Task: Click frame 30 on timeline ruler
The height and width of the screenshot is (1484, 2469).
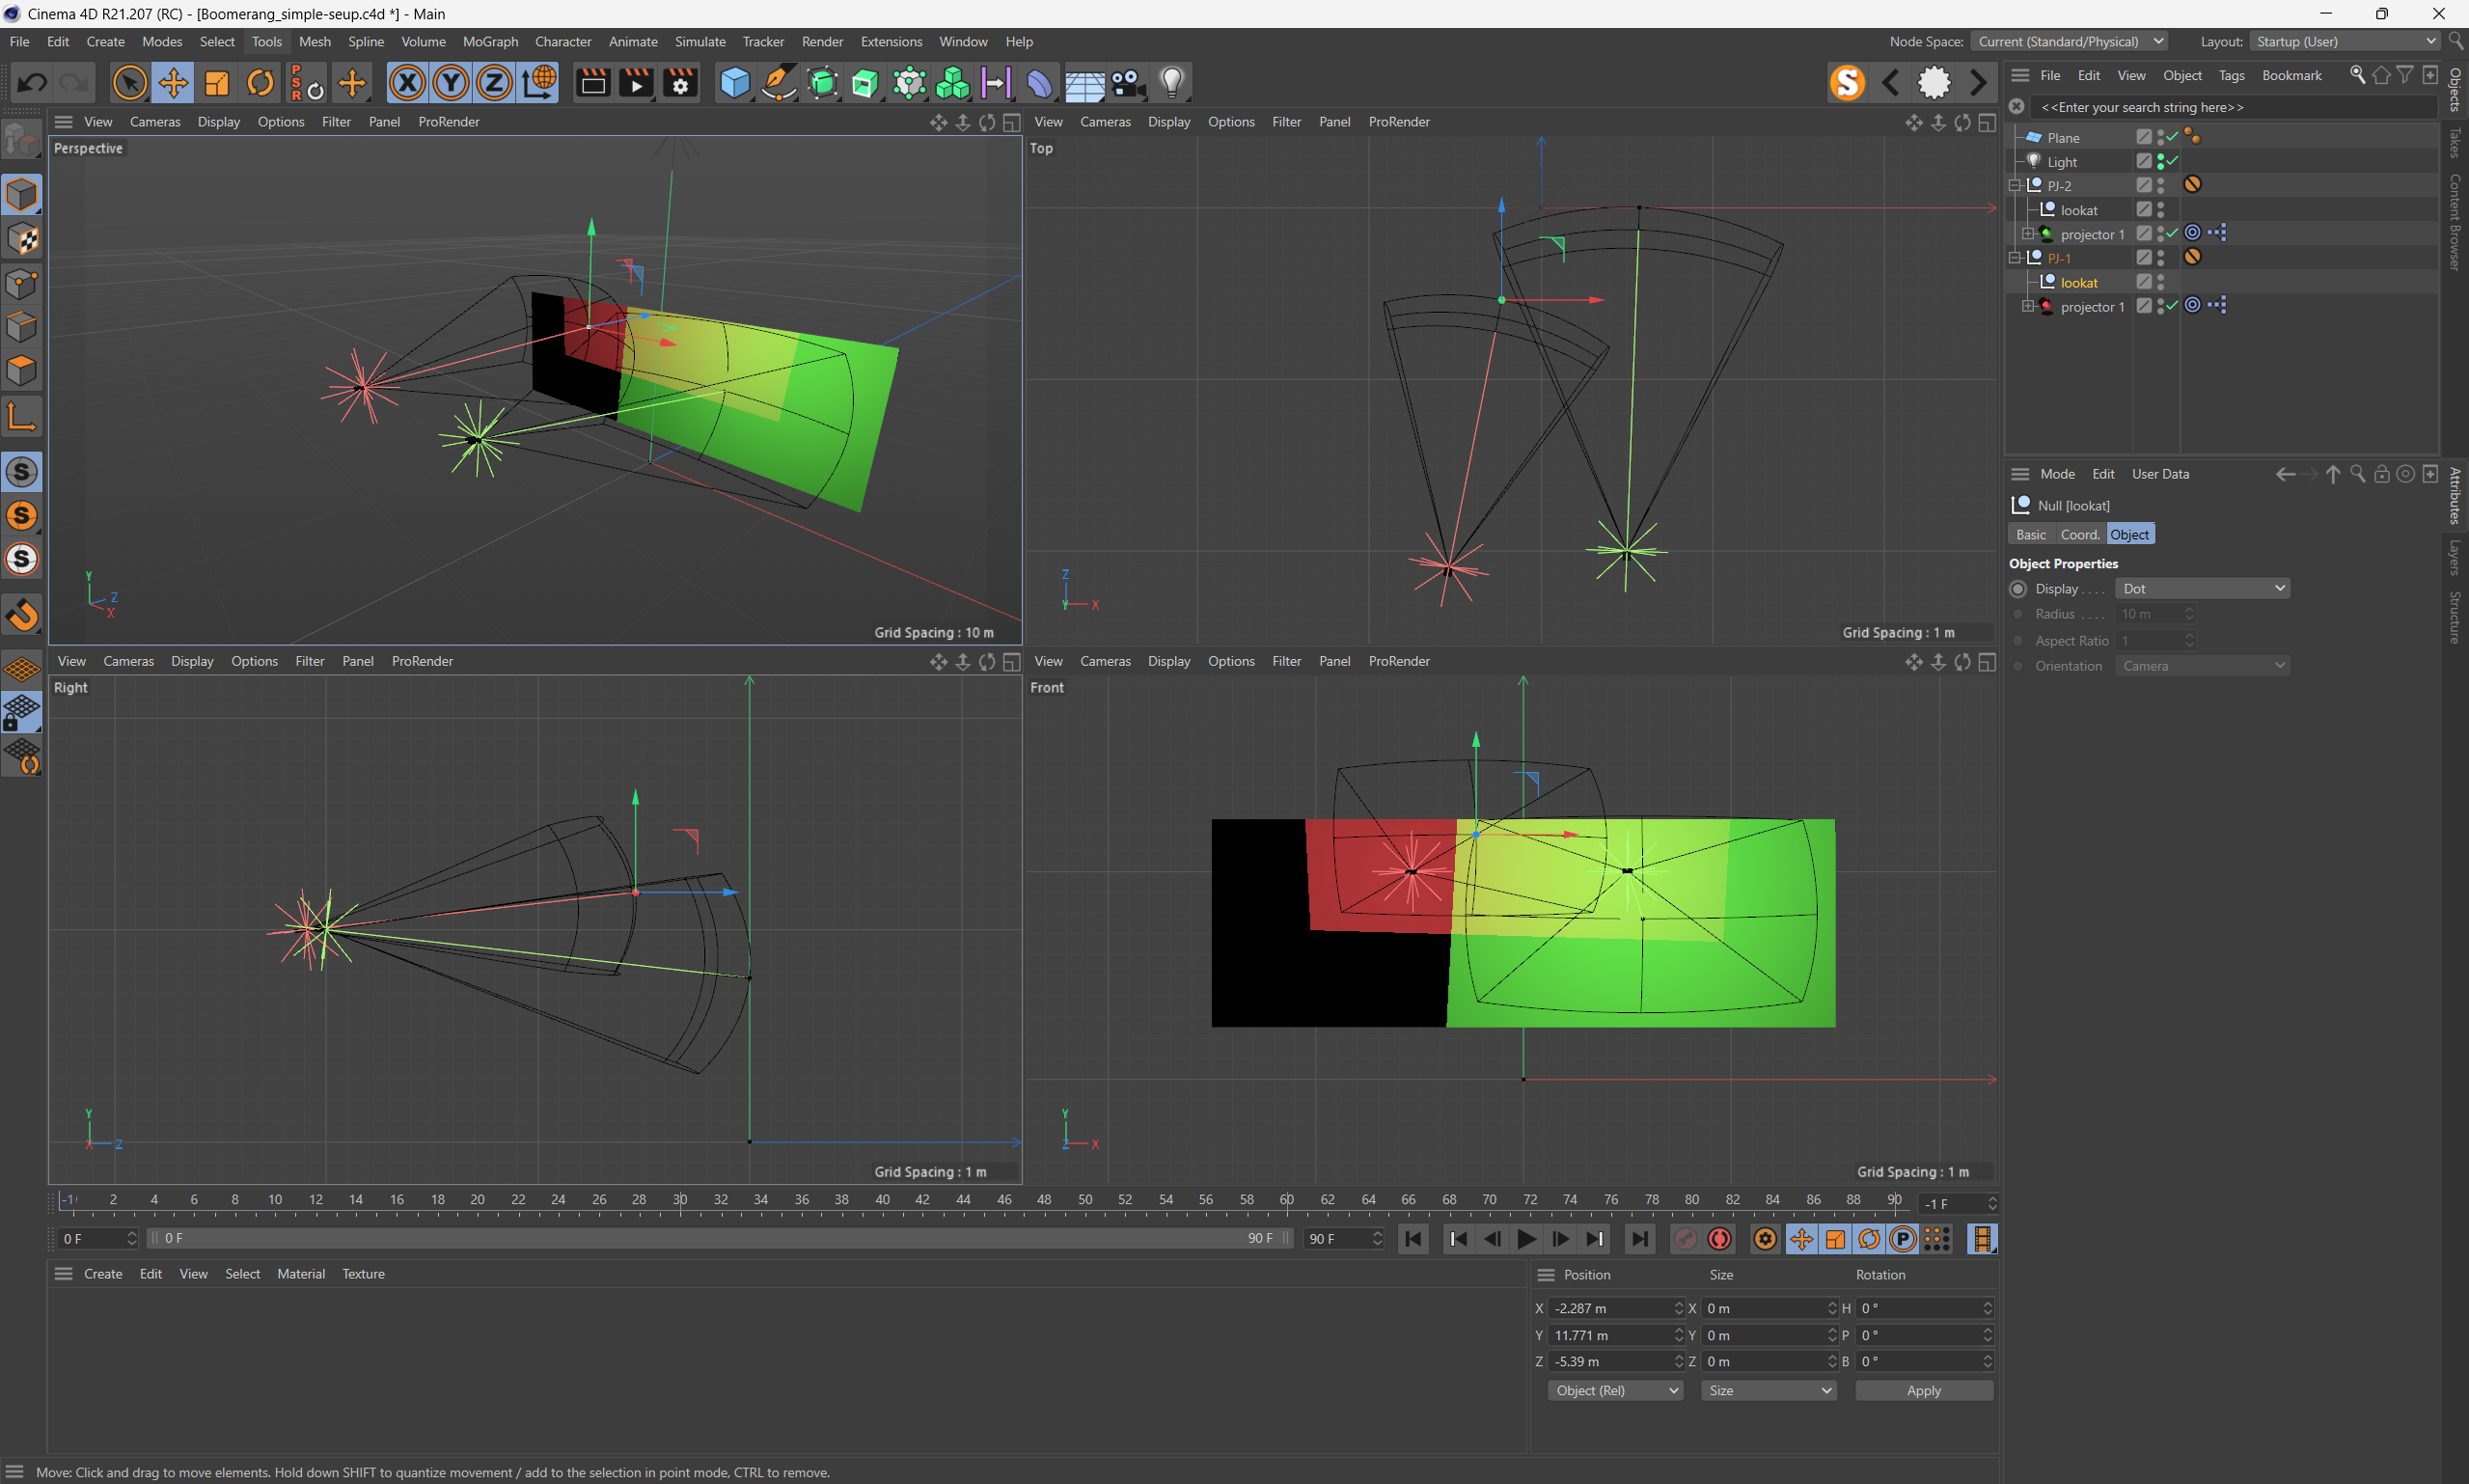Action: coord(680,1200)
